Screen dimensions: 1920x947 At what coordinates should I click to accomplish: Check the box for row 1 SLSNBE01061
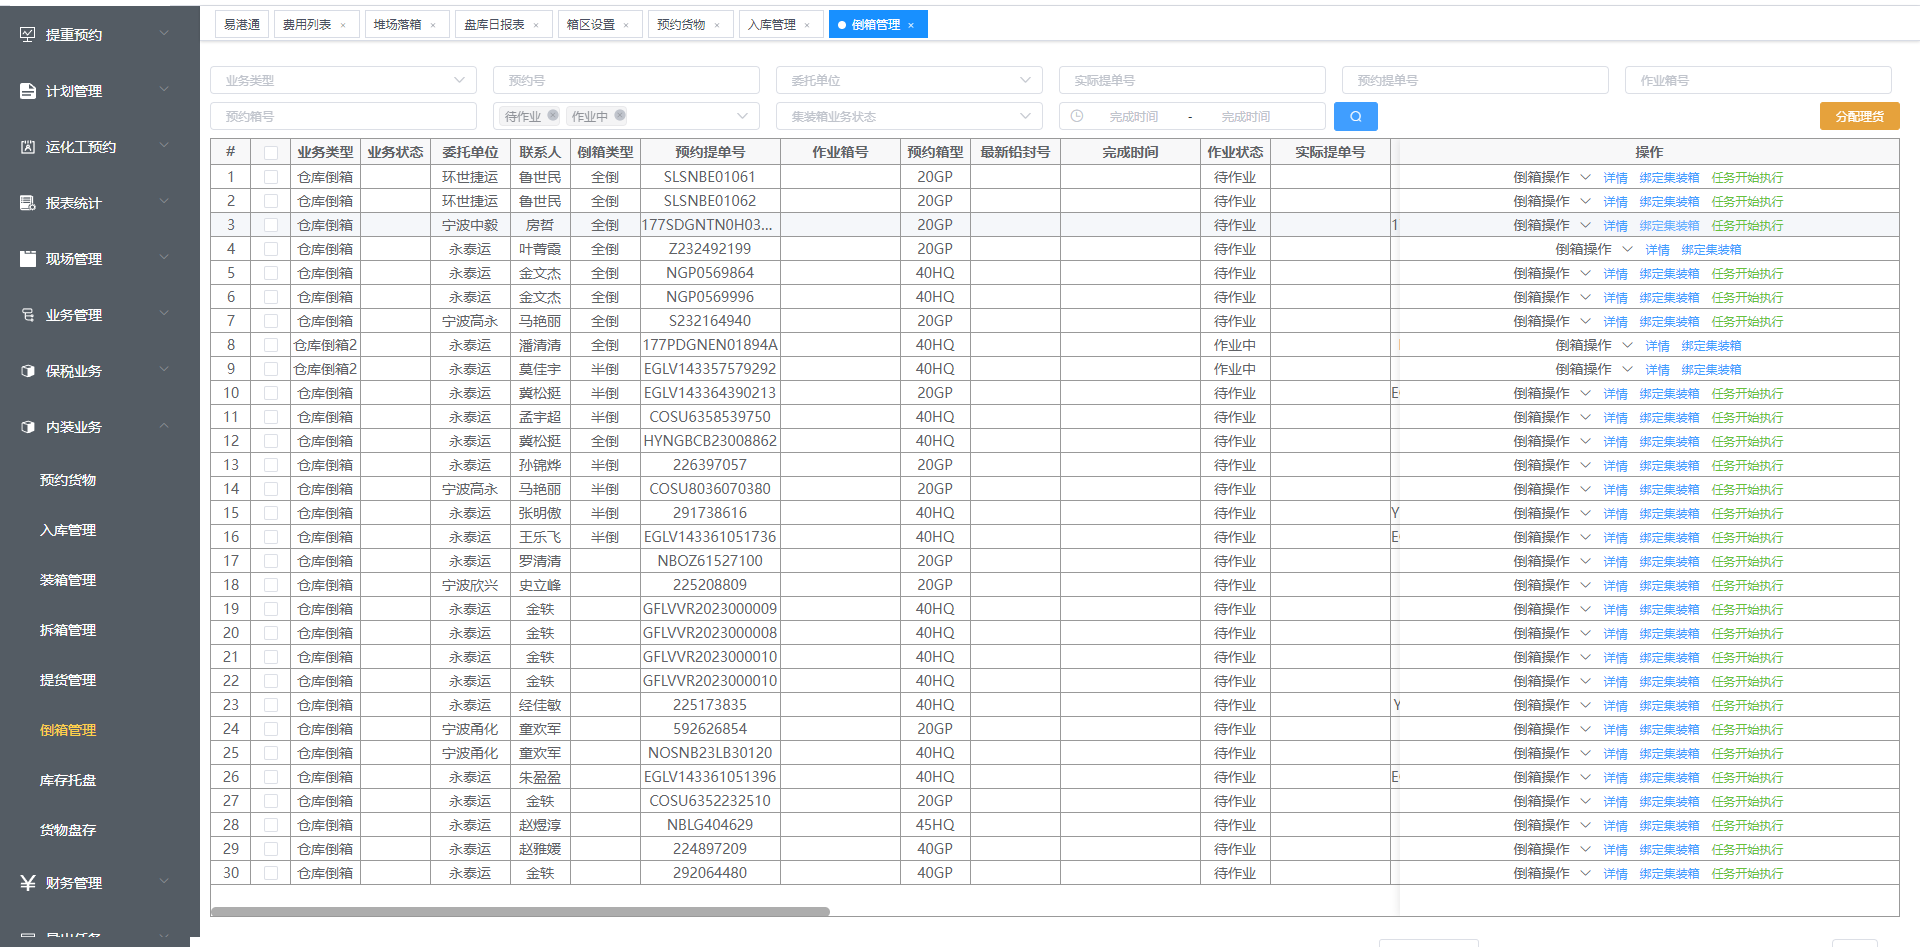tap(271, 177)
